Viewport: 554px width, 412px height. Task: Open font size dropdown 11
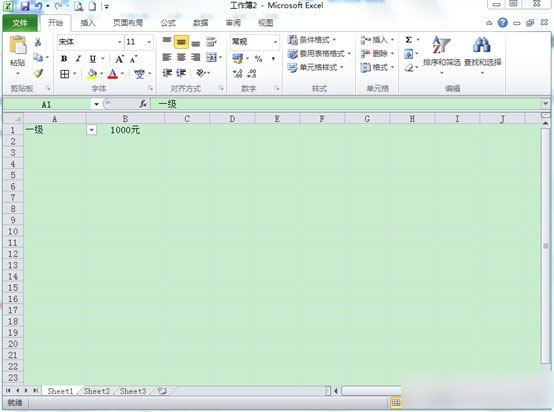click(149, 42)
